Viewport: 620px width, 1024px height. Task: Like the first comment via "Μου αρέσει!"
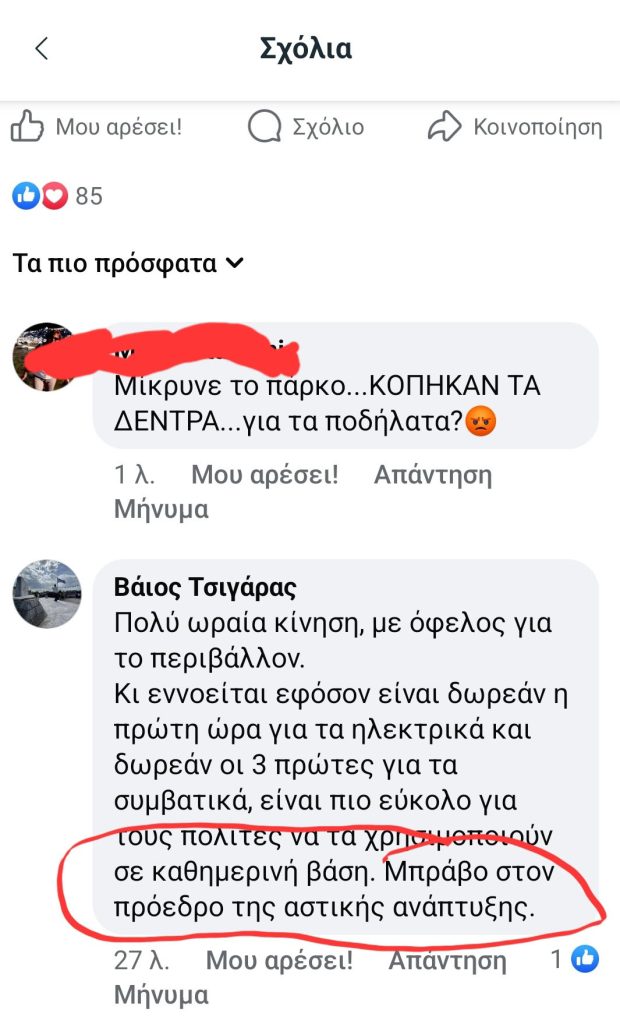[x=265, y=475]
